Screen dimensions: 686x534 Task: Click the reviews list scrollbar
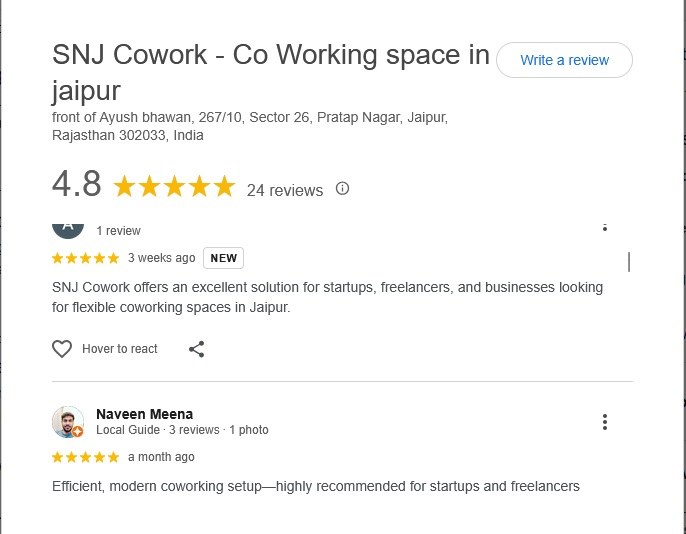point(629,262)
